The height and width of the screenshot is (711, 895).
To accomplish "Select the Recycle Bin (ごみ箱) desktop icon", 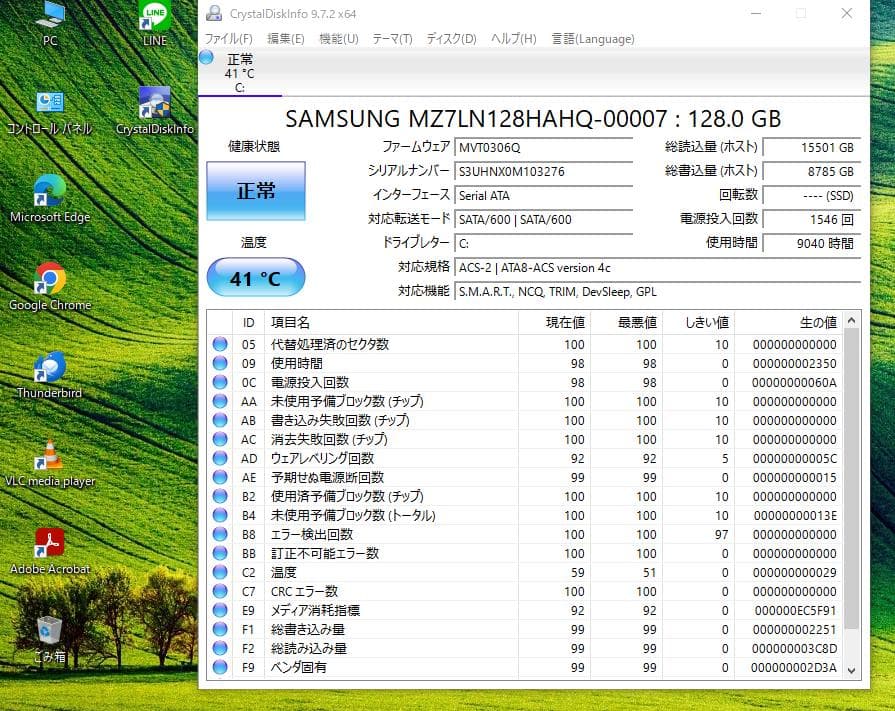I will [50, 639].
